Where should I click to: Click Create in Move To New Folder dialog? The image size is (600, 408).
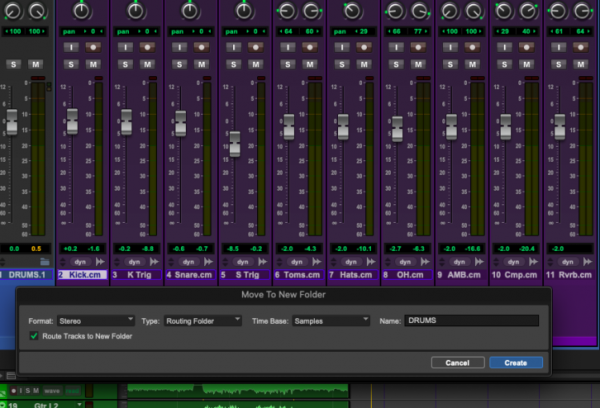point(516,362)
